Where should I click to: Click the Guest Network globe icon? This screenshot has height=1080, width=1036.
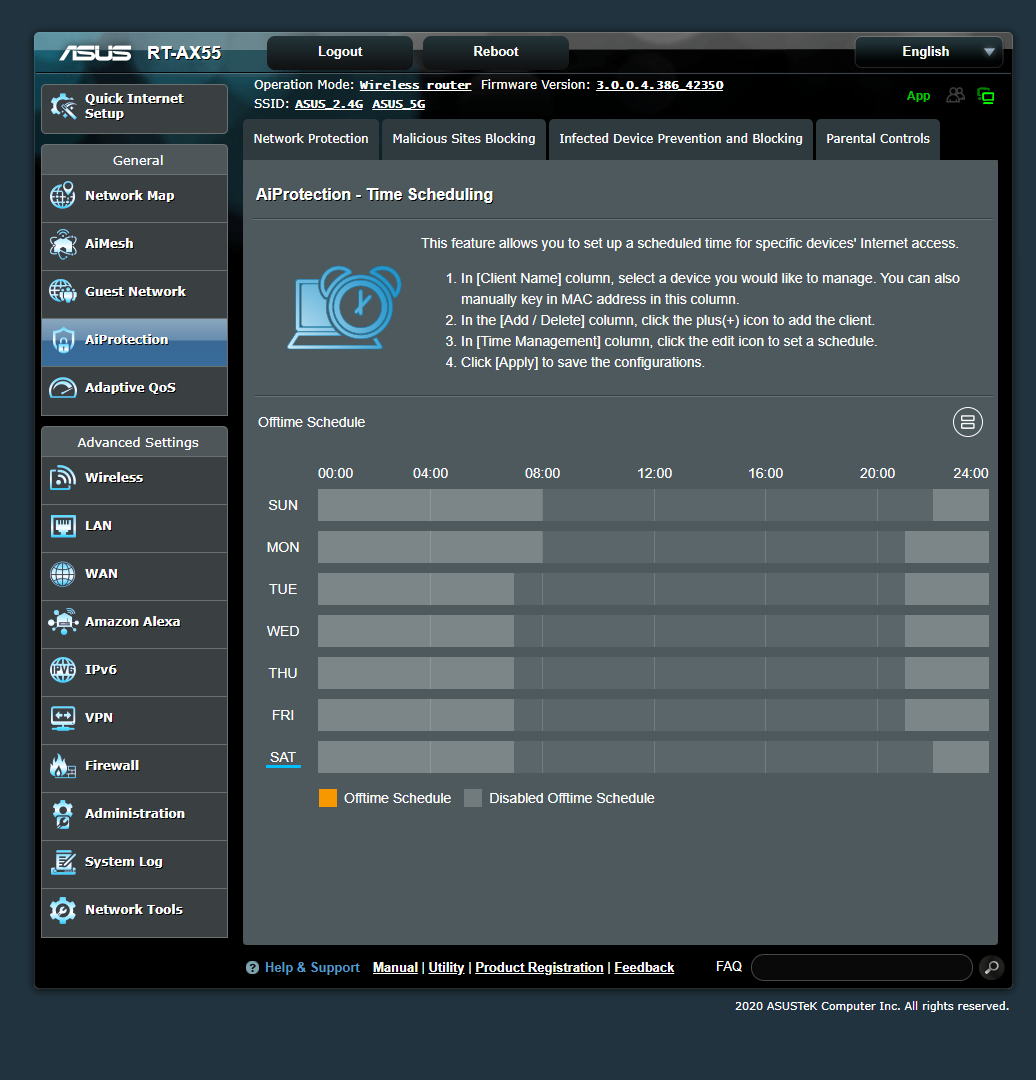[63, 291]
